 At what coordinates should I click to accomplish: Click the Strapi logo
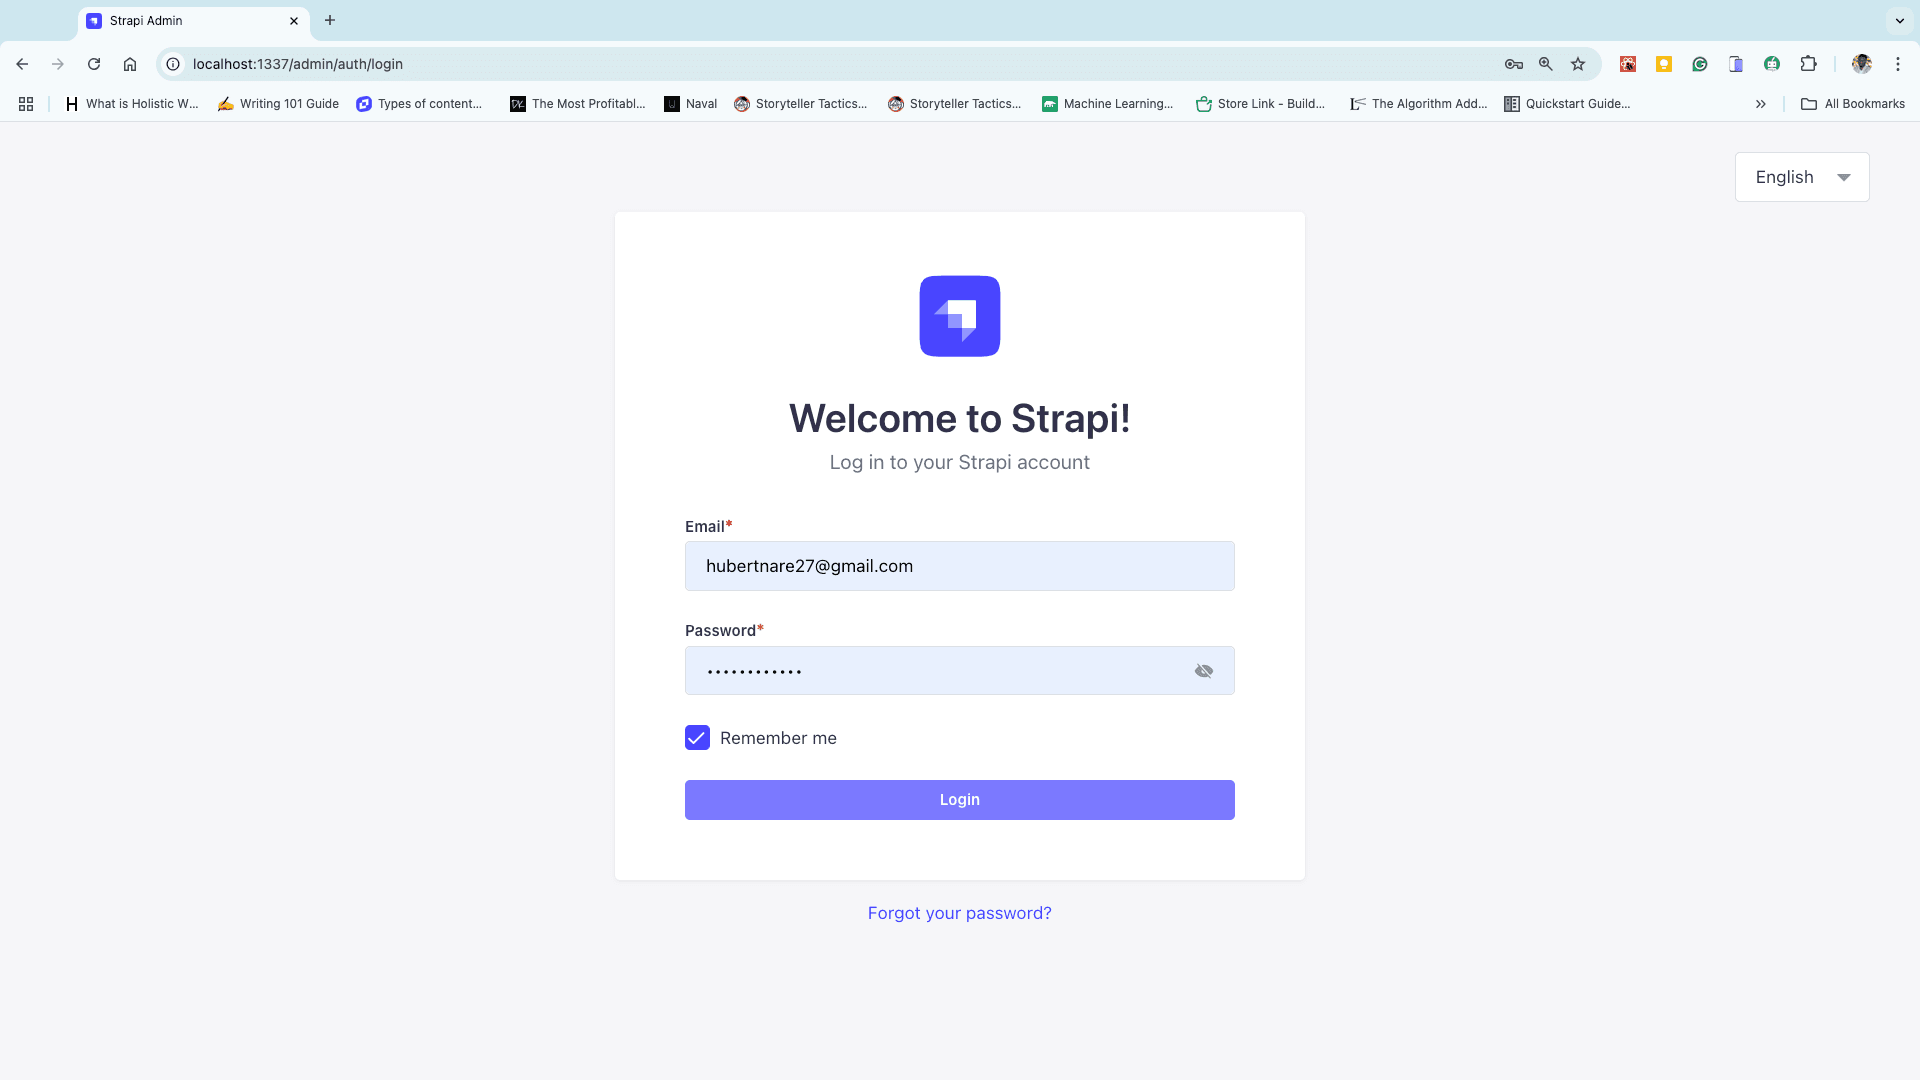(x=960, y=316)
